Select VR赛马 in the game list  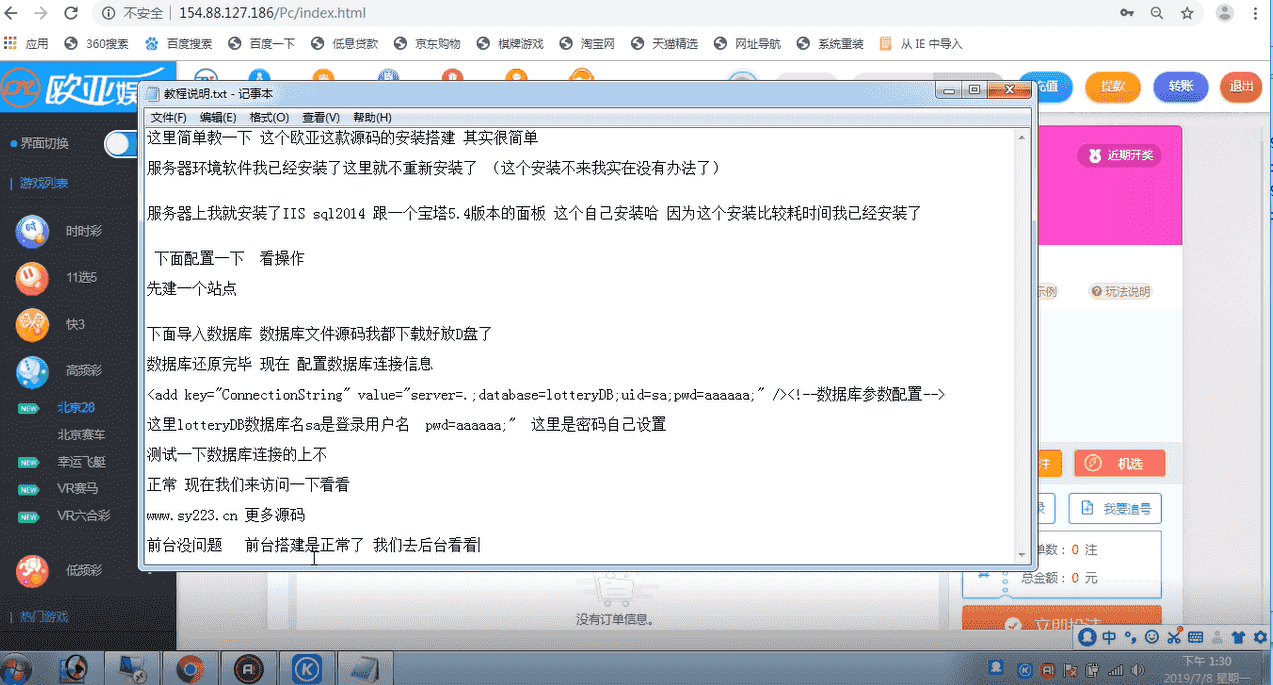tap(77, 489)
